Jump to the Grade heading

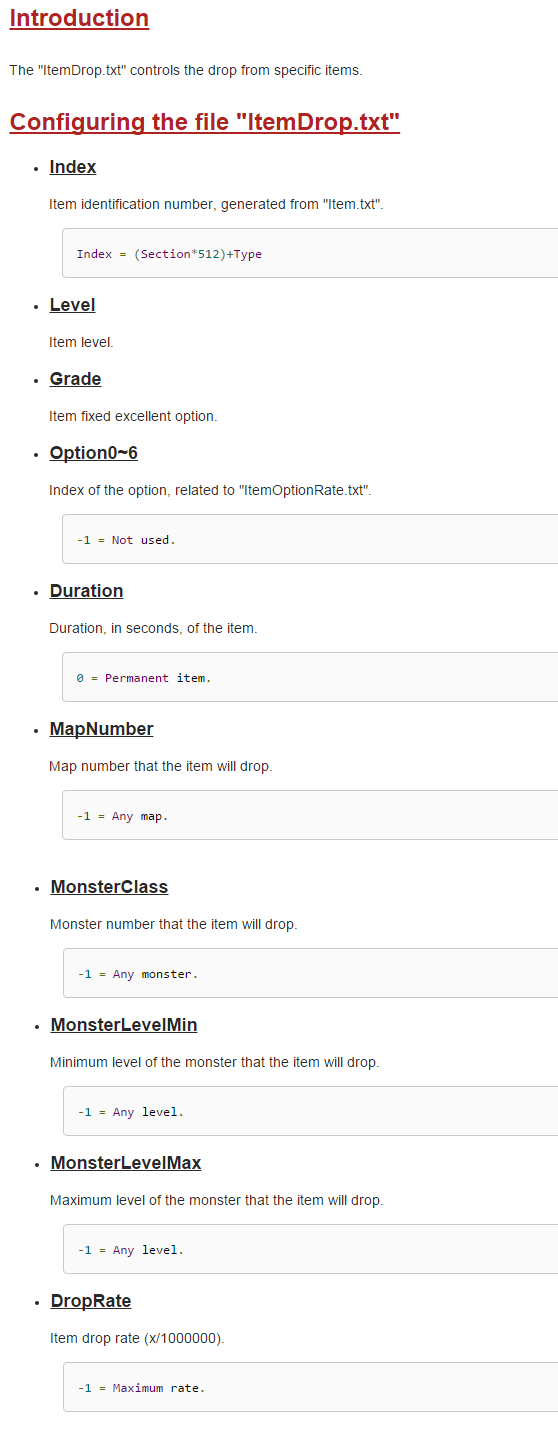point(75,379)
